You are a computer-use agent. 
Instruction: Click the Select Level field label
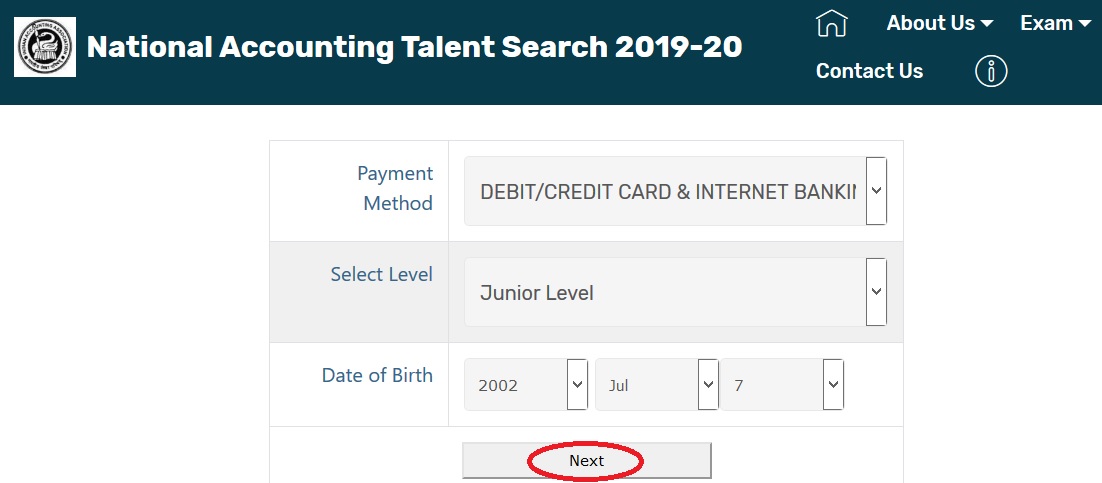coord(381,274)
